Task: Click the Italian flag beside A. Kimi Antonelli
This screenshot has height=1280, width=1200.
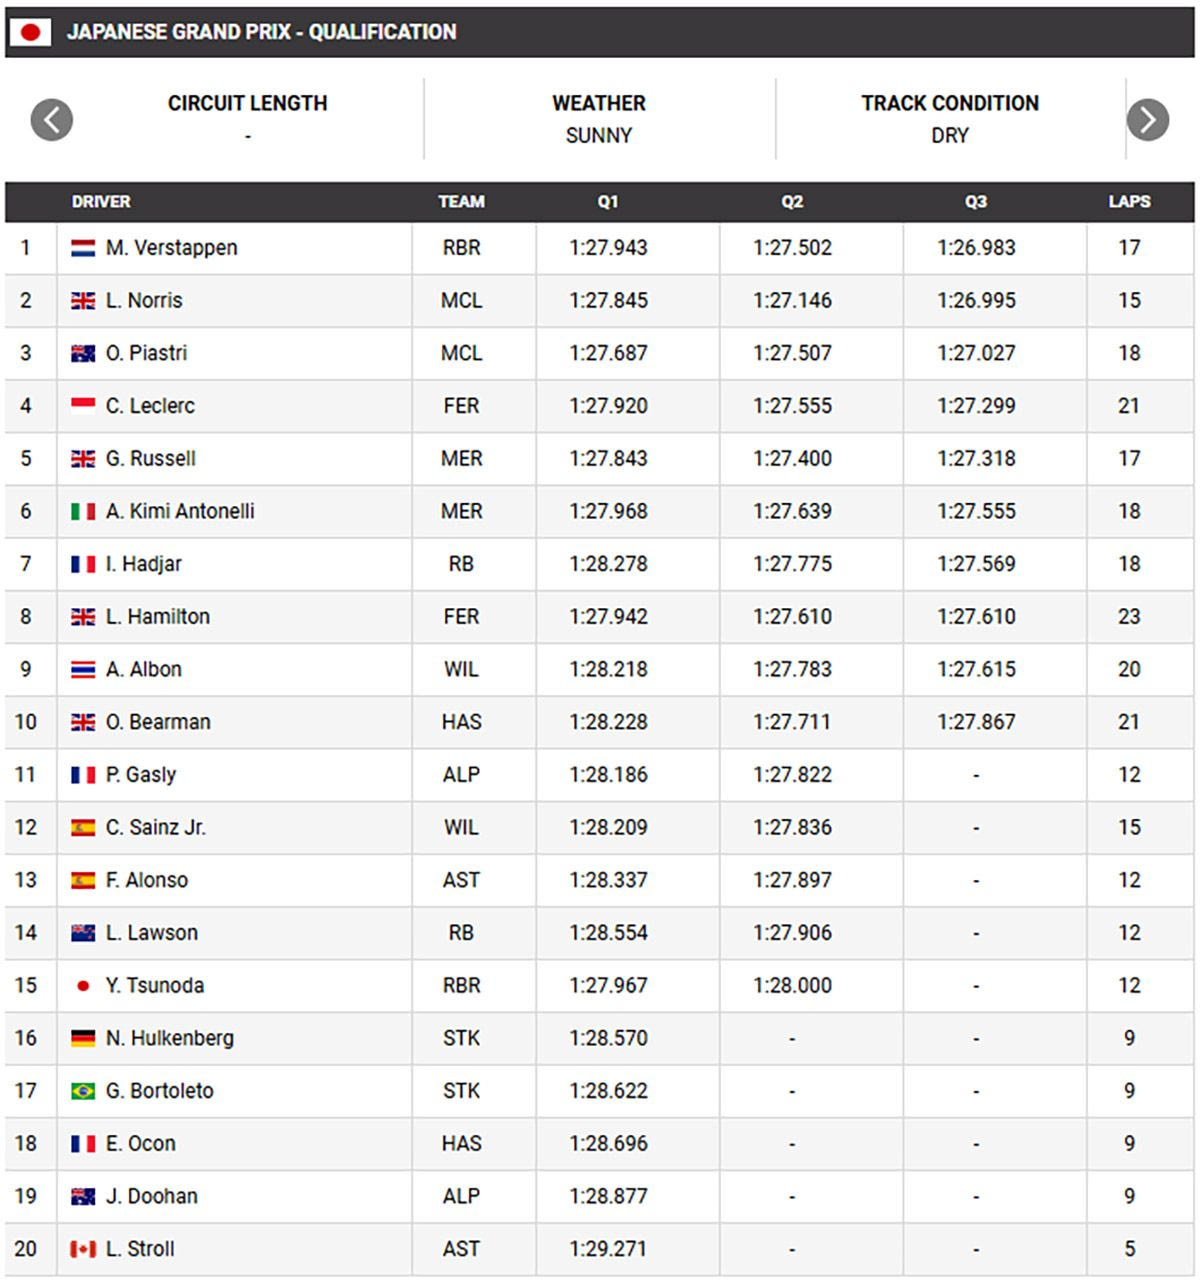Action: point(83,512)
